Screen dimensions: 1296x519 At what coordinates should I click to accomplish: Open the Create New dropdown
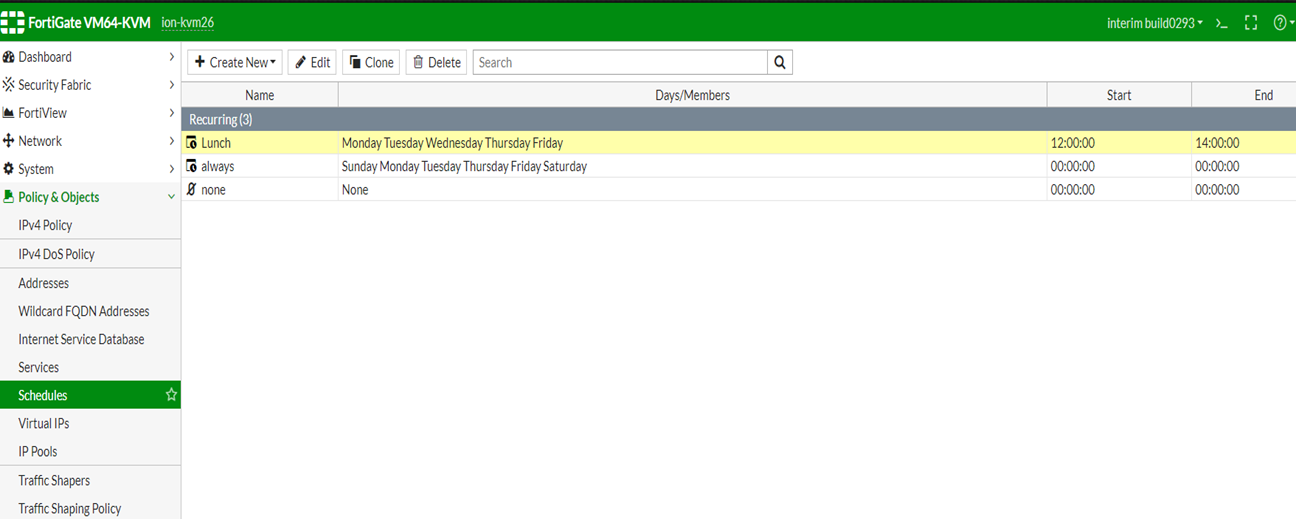(x=235, y=62)
